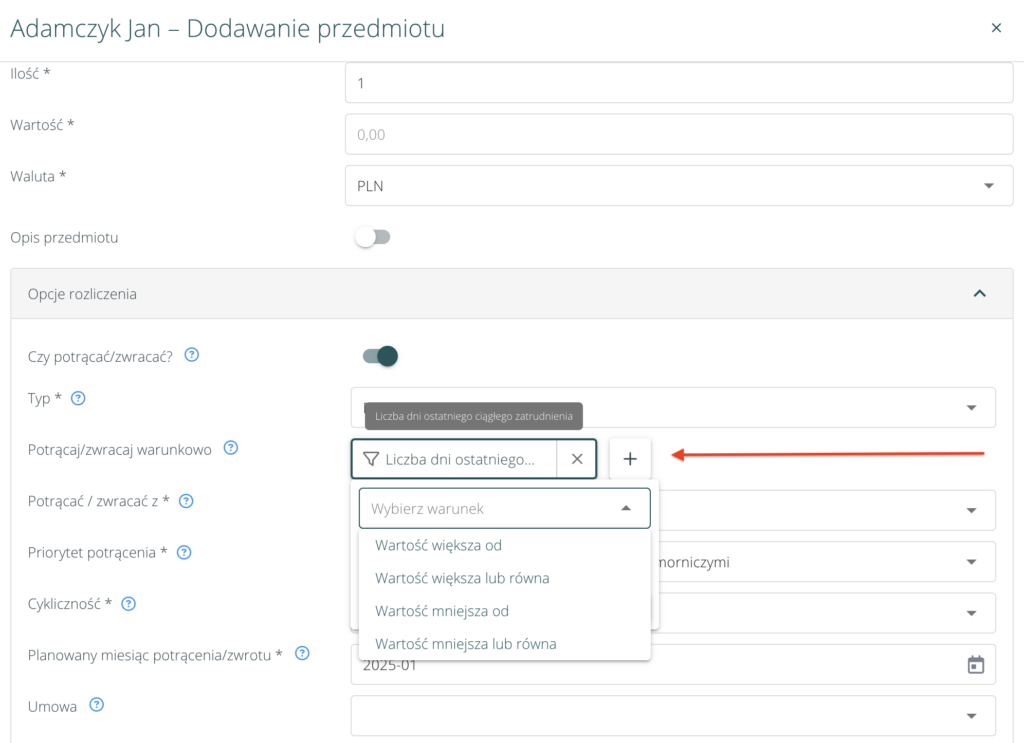This screenshot has height=743, width=1024.
Task: Enable the Opis przedmiotu switch
Action: tap(373, 238)
